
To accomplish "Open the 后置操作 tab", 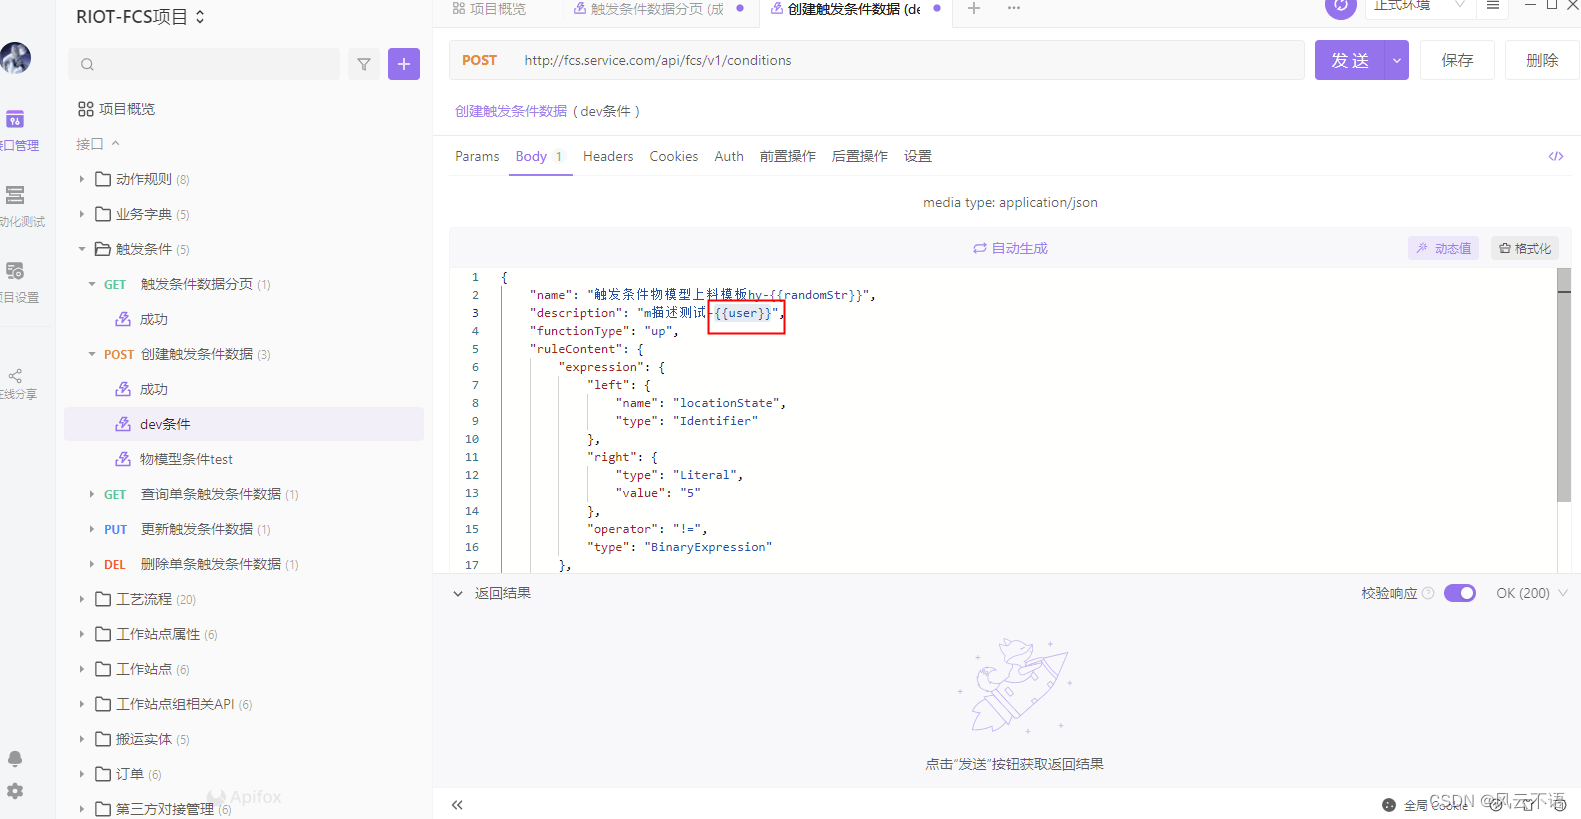I will tap(860, 156).
